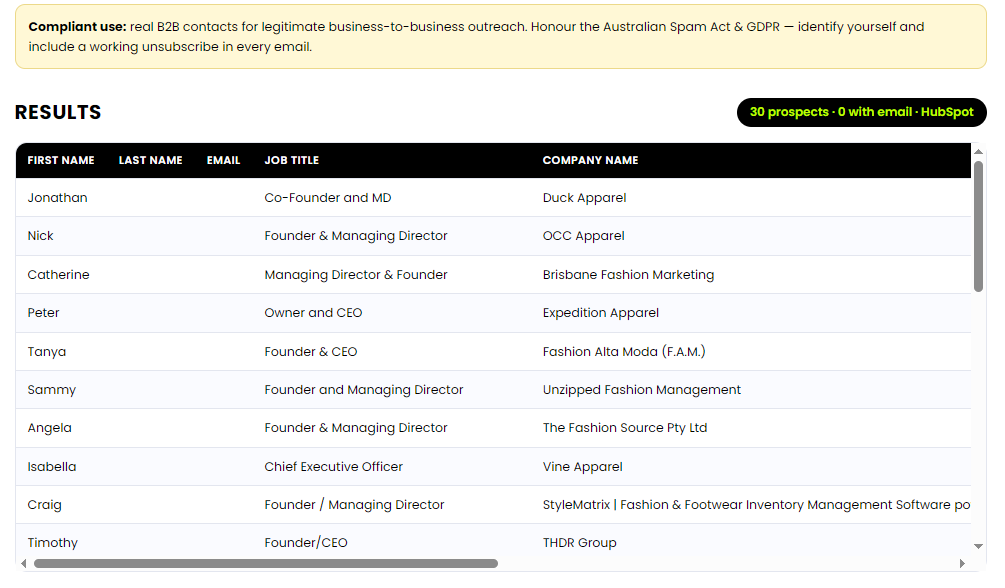Click the horizontal scrollbar thumb under the table

266,564
